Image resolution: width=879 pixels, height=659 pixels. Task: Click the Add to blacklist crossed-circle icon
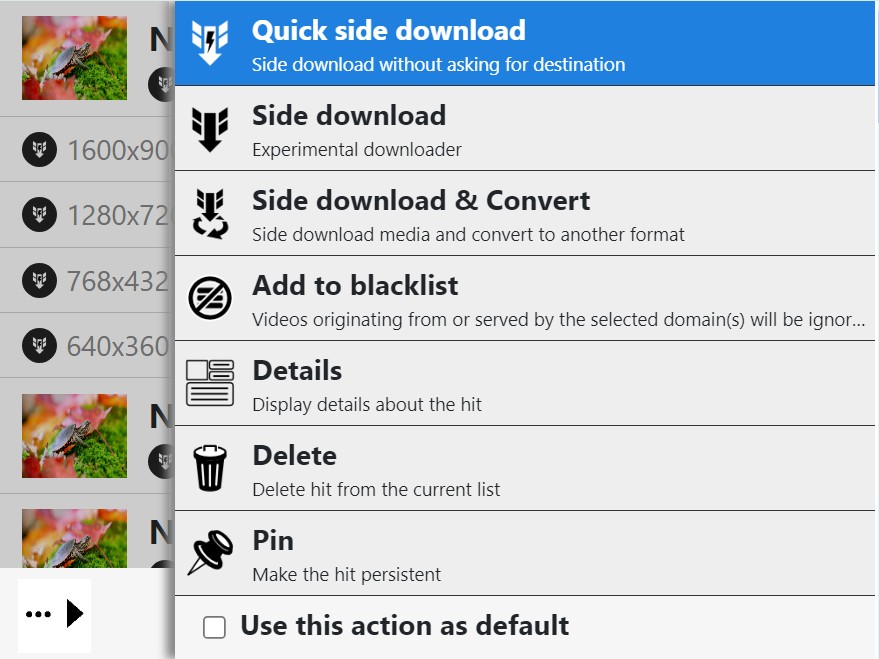pyautogui.click(x=210, y=298)
